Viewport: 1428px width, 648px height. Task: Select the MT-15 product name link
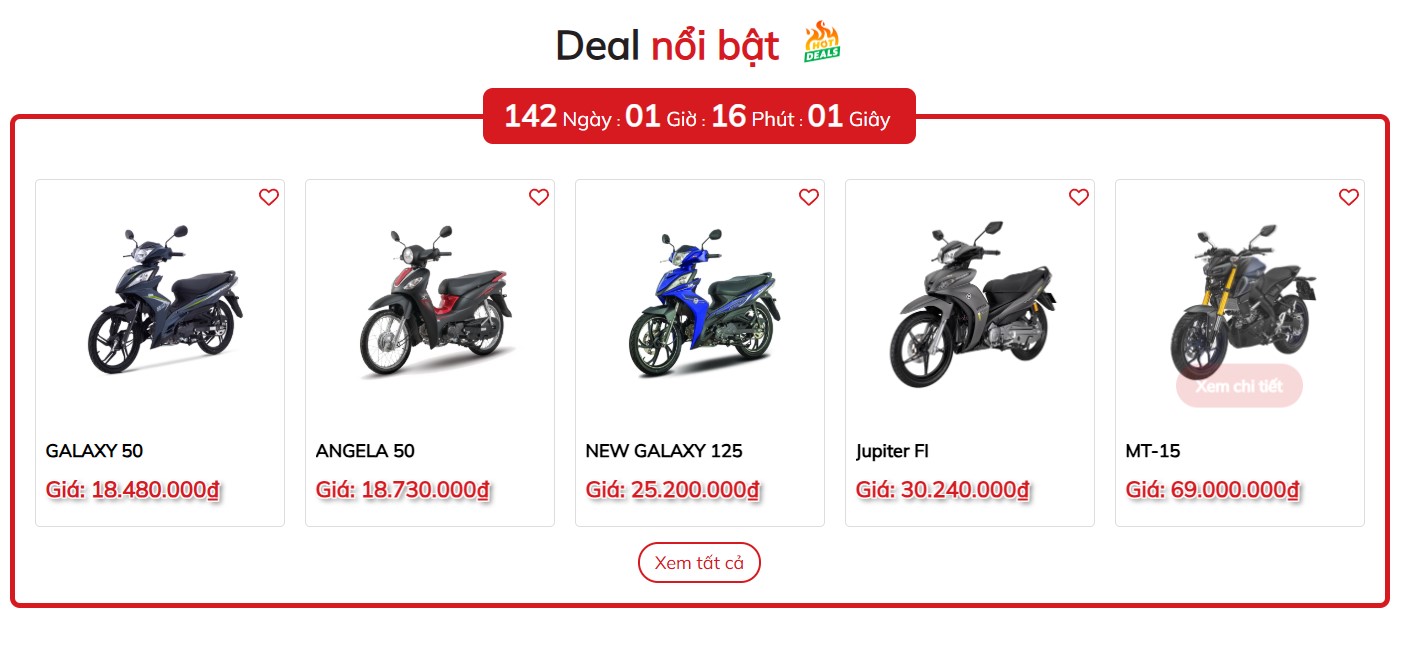(1153, 451)
